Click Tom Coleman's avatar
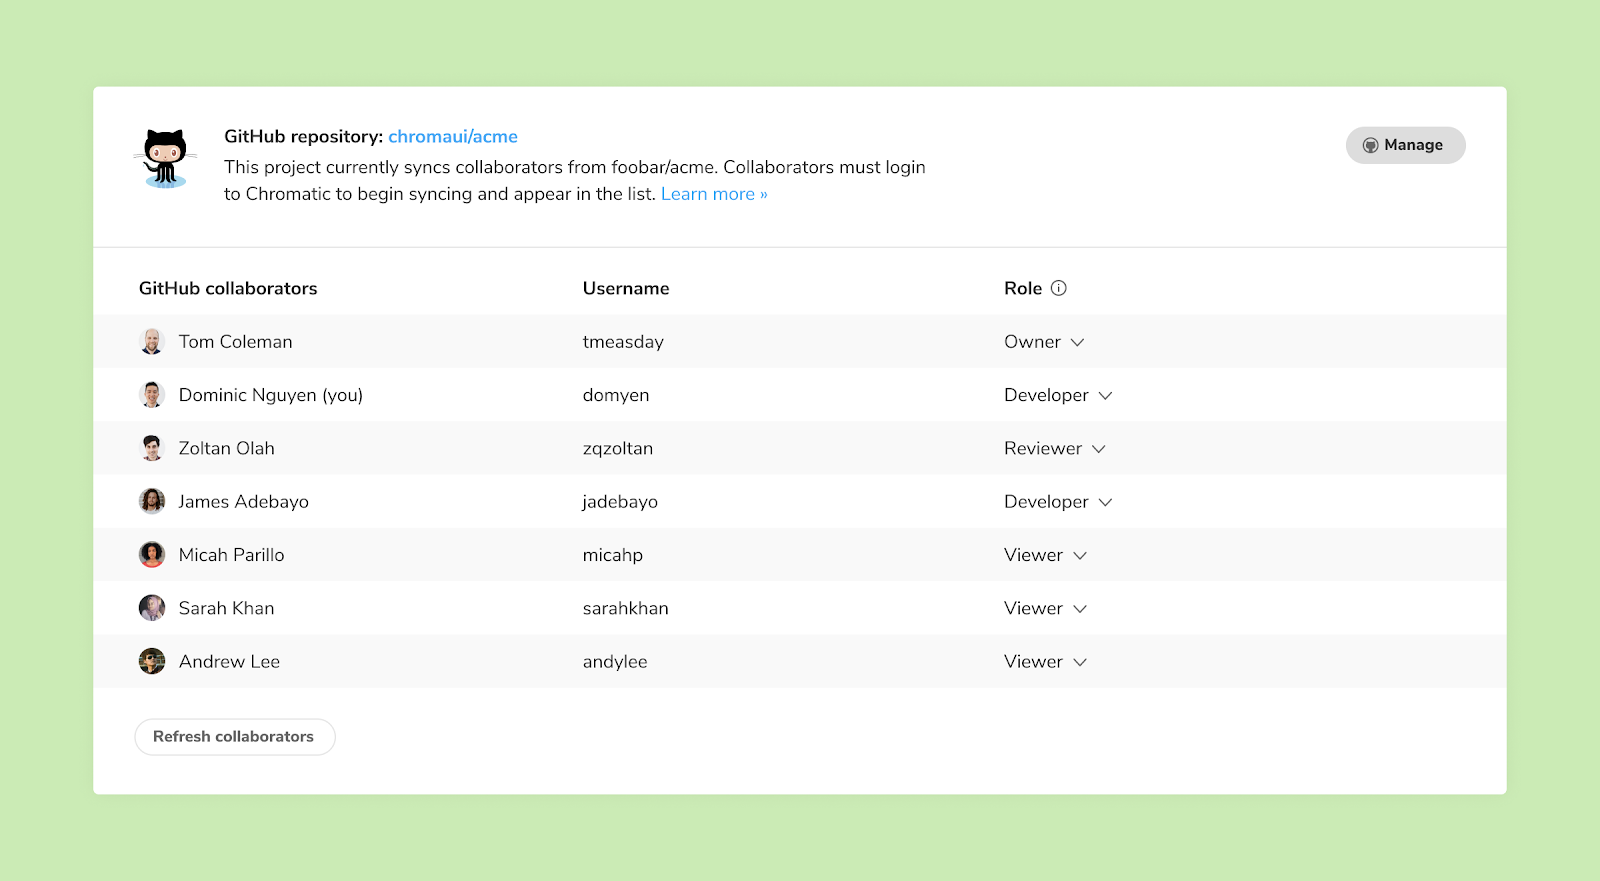The width and height of the screenshot is (1600, 881). 152,342
